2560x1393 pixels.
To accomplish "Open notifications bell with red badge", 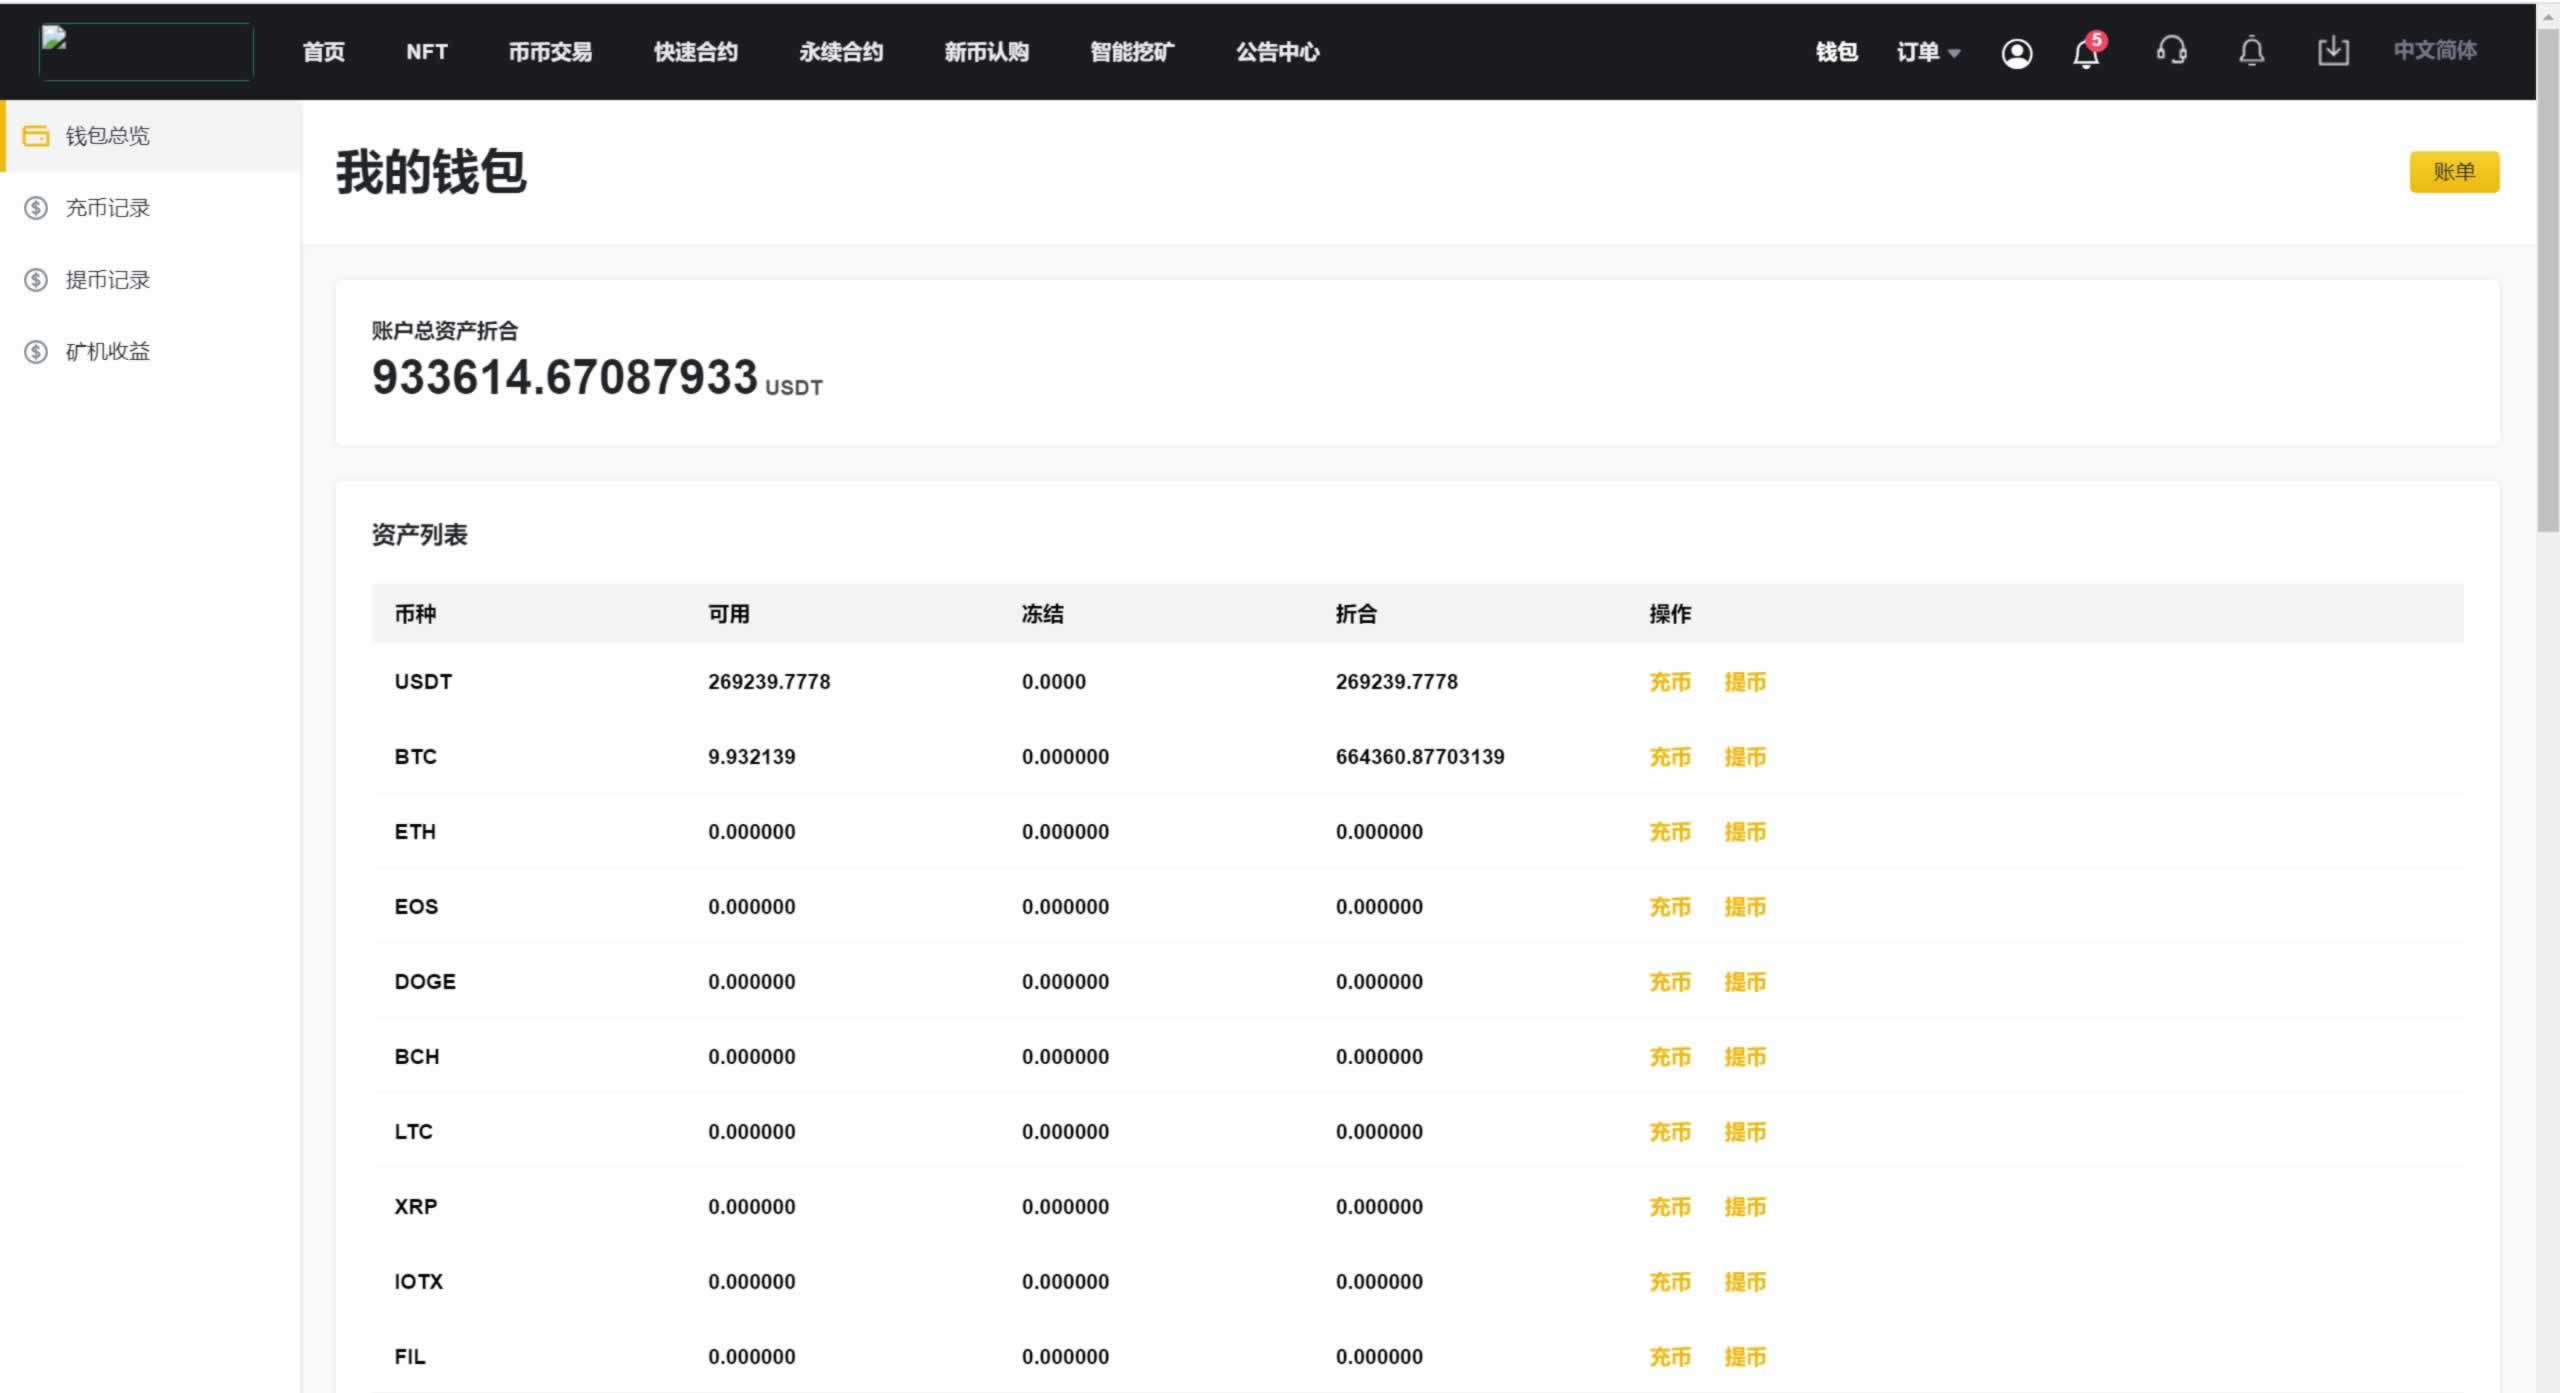I will tap(2086, 53).
